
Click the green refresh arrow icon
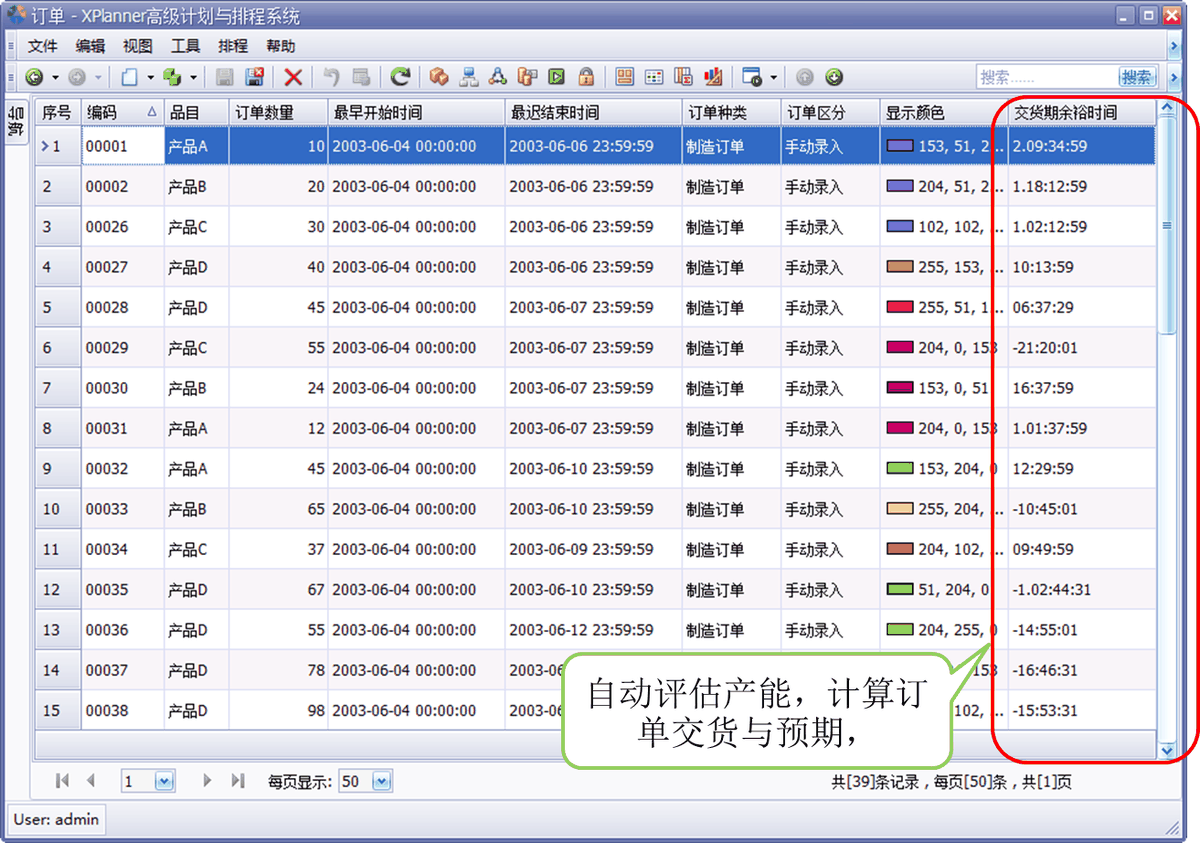click(x=400, y=77)
